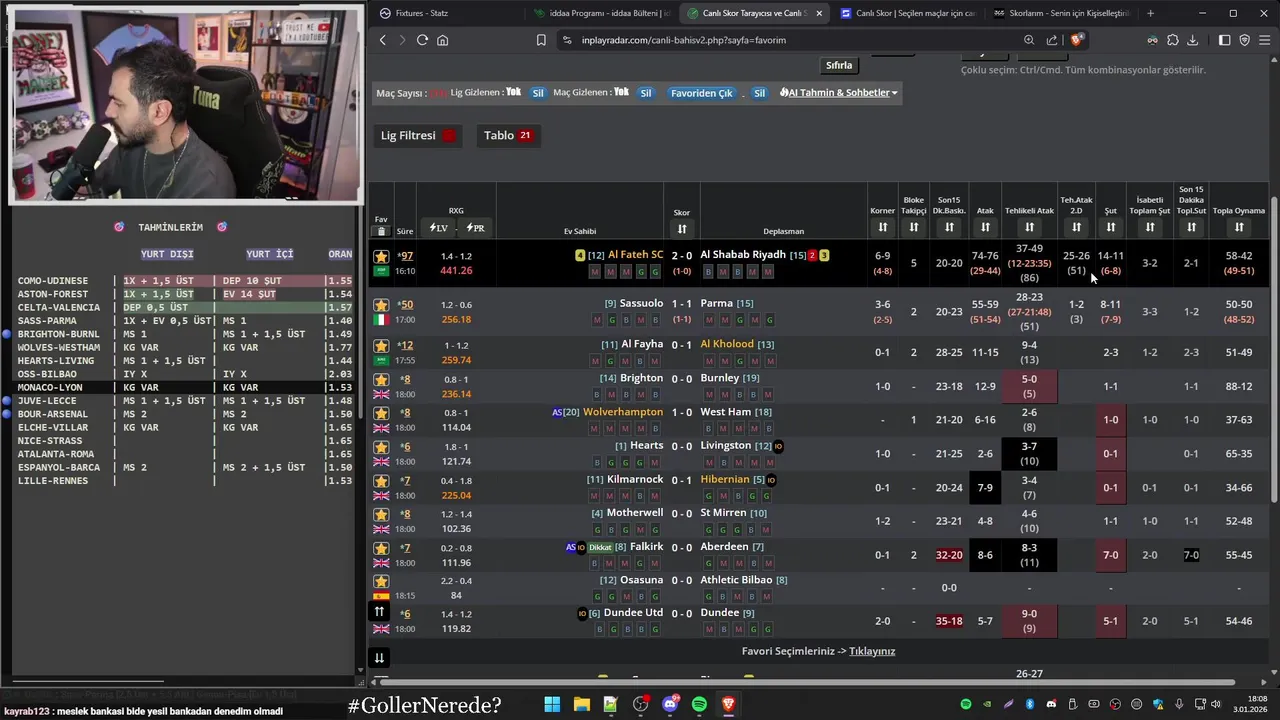Viewport: 1280px width, 720px height.
Task: Click the trash icon under Fav header
Action: 381,231
